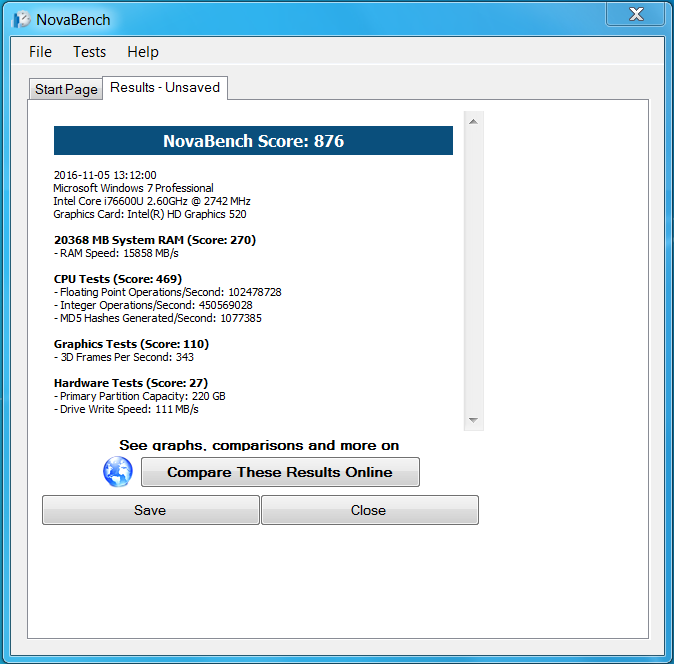Select the Results - Unsaved tab
Viewport: 674px width, 664px height.
165,88
